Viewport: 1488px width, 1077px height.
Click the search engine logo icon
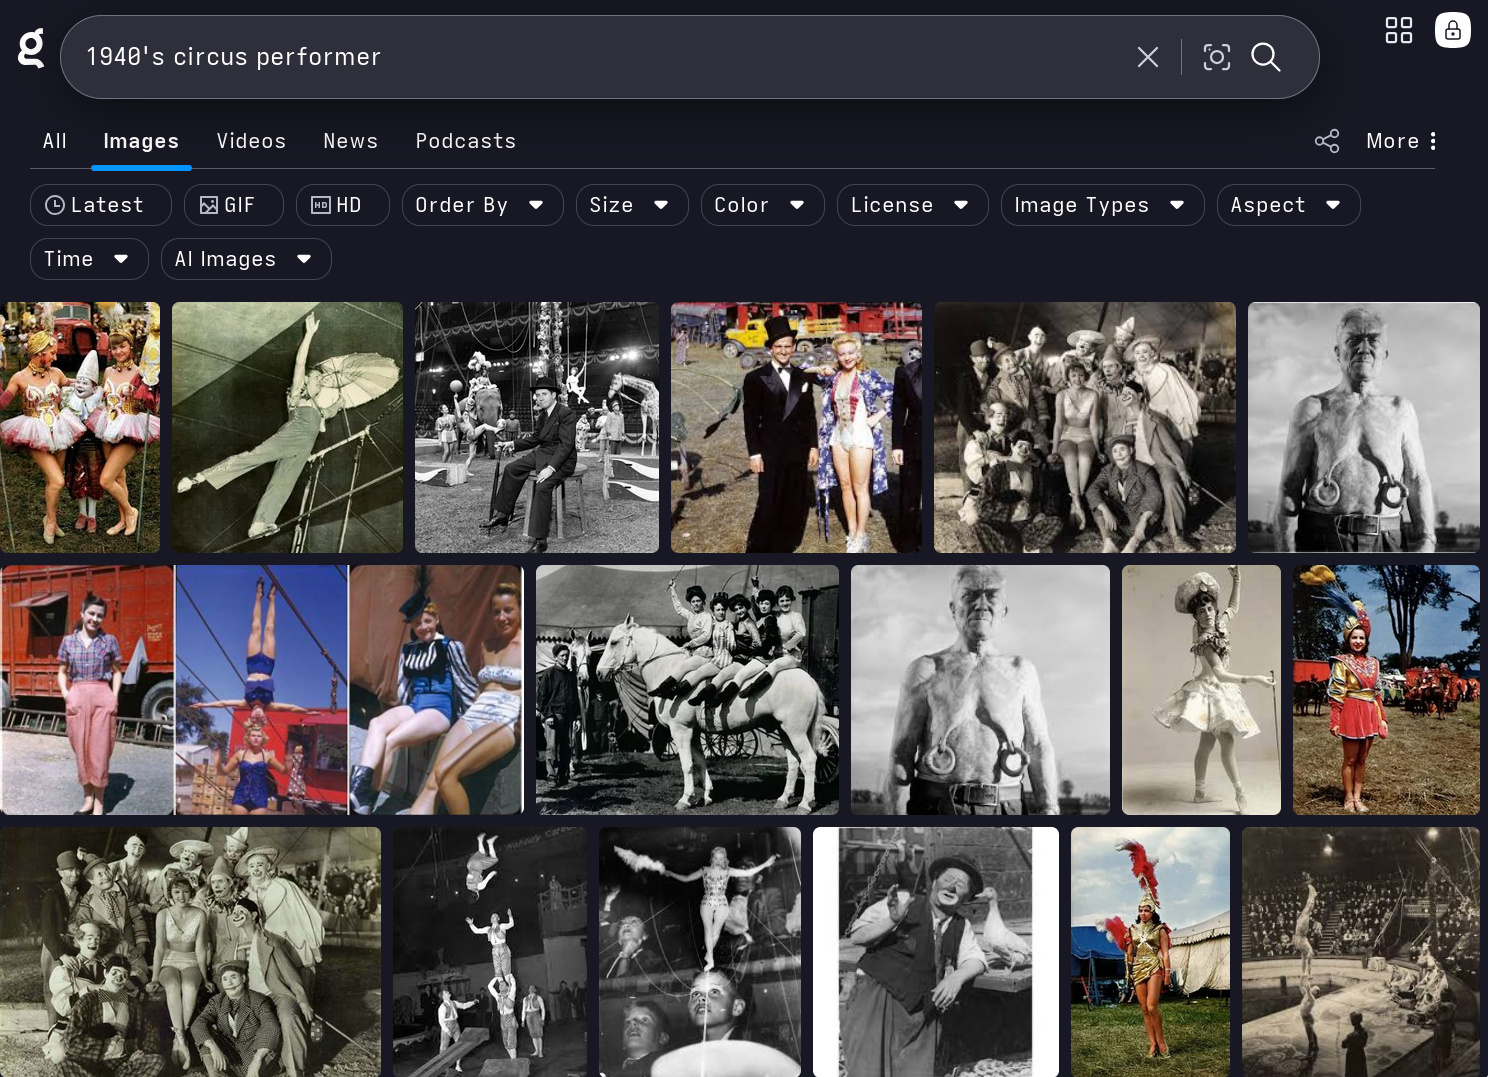(x=31, y=49)
